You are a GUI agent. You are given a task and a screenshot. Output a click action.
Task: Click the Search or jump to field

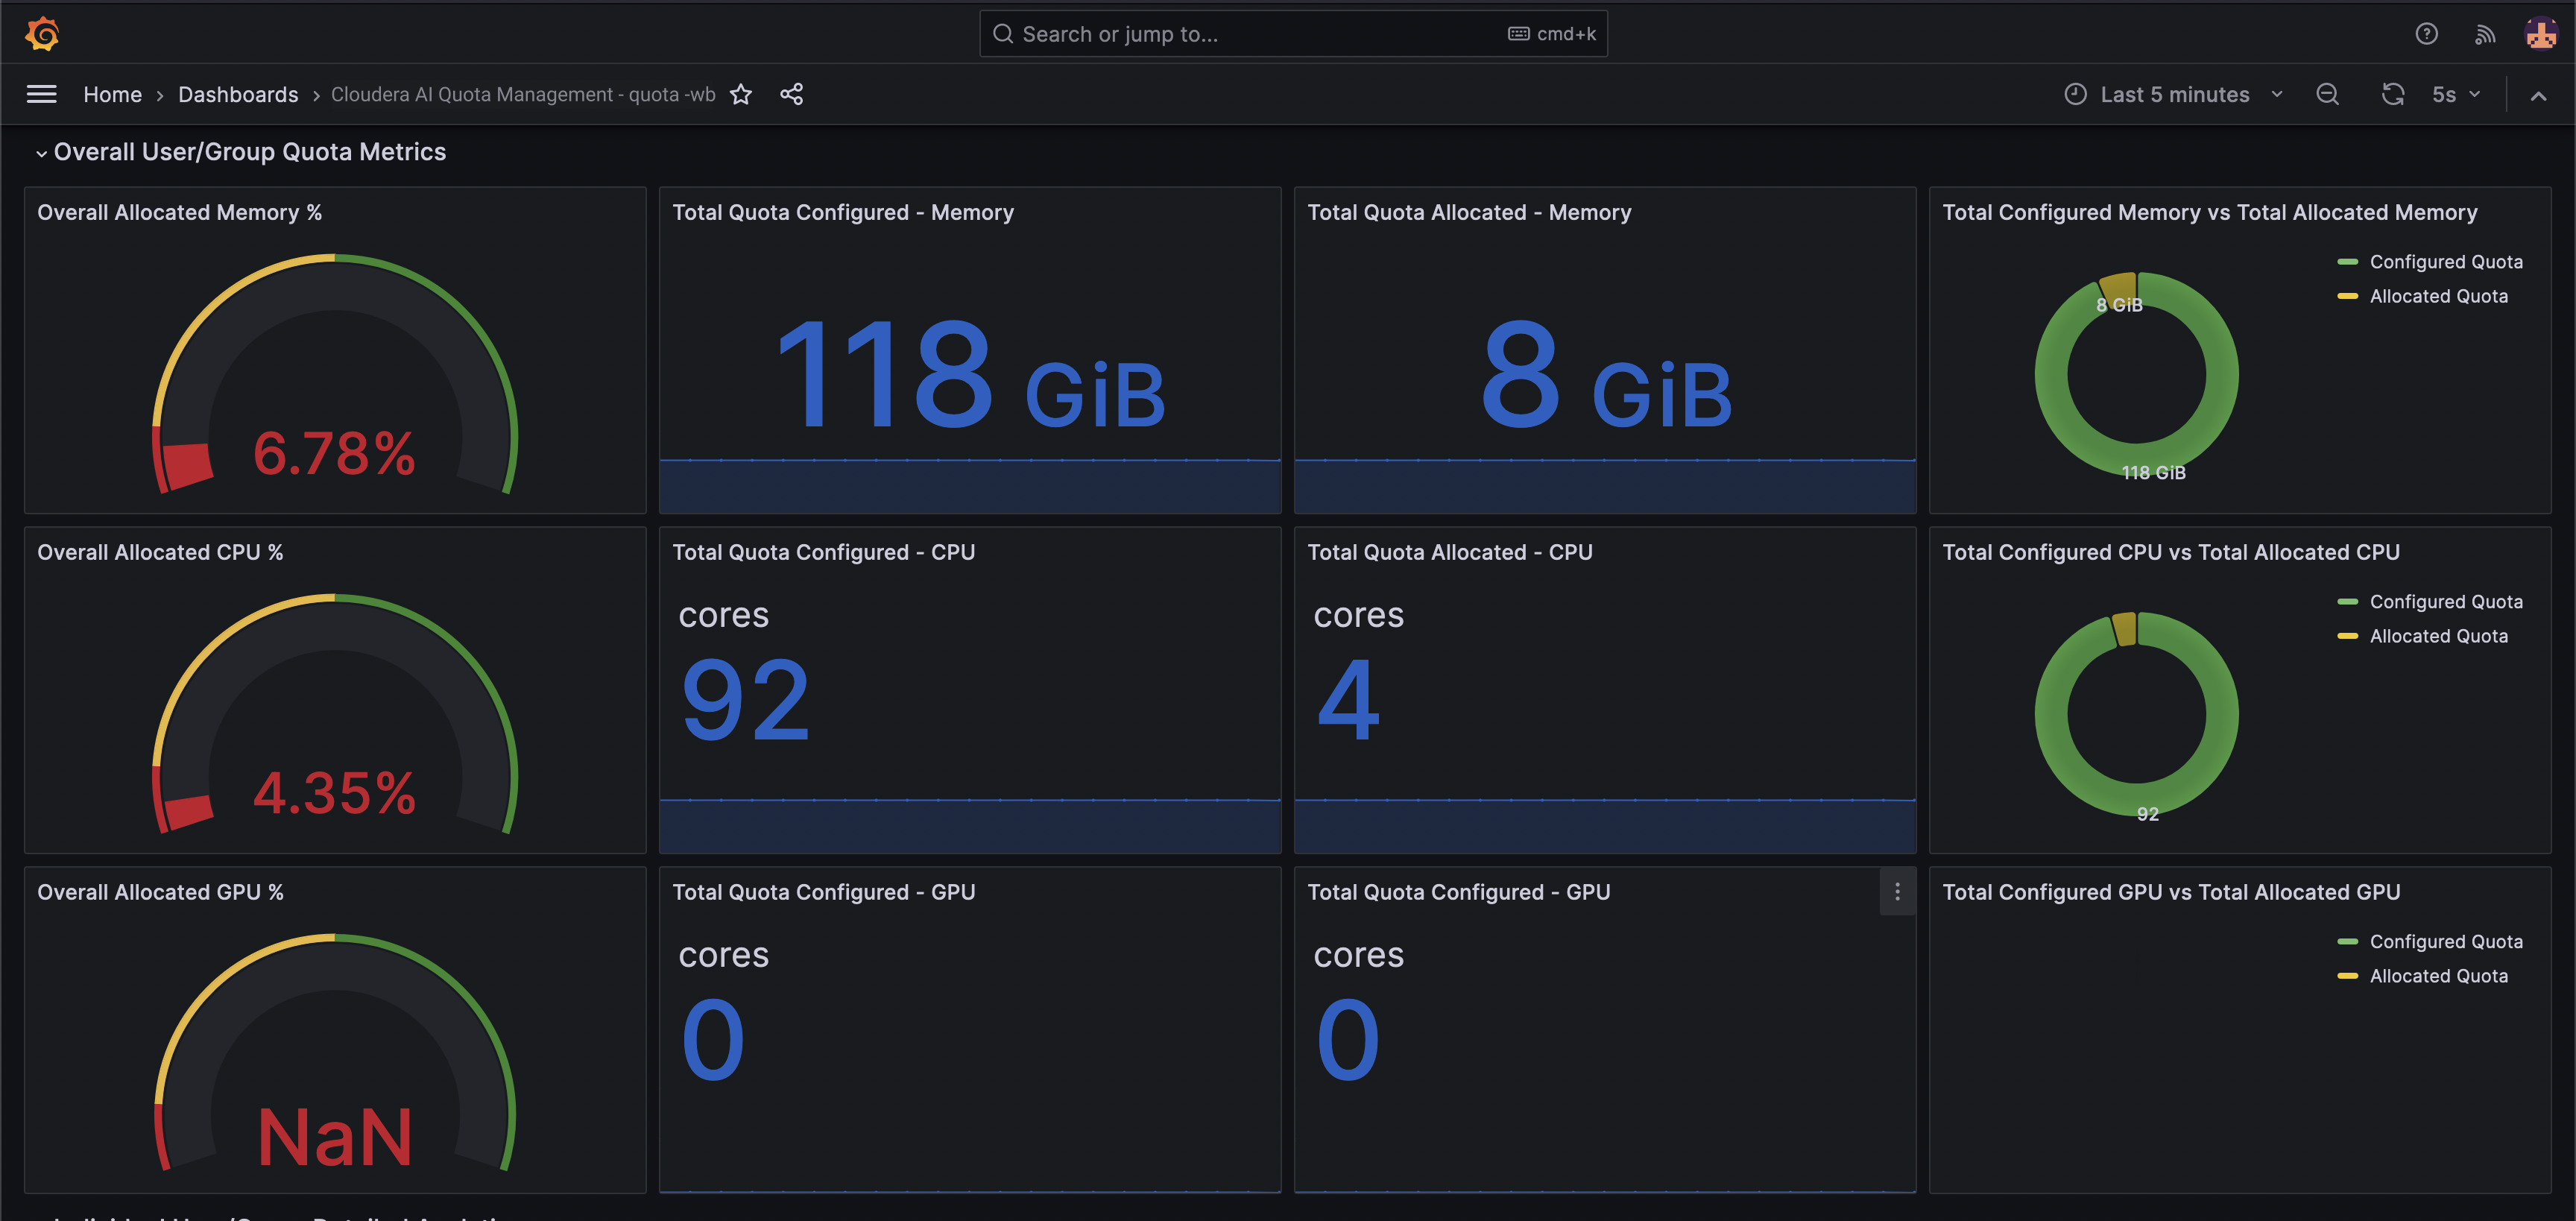pos(1250,34)
